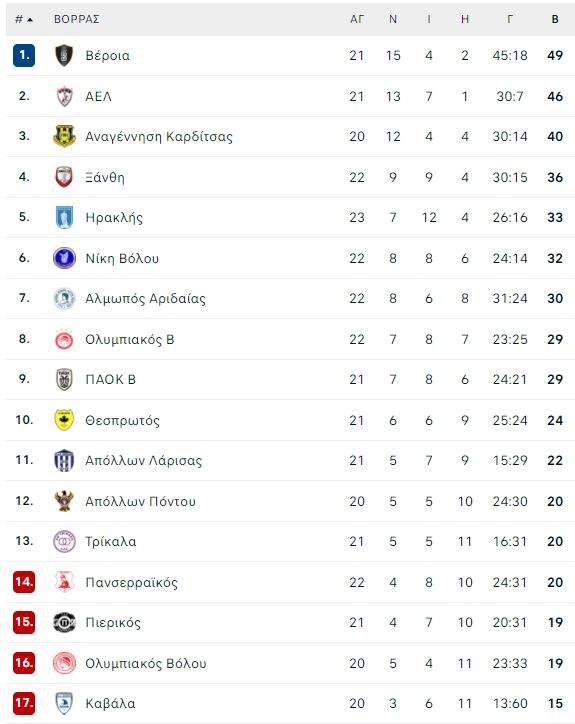The height and width of the screenshot is (724, 575).
Task: Sort table by the # rank arrow
Action: coord(24,19)
